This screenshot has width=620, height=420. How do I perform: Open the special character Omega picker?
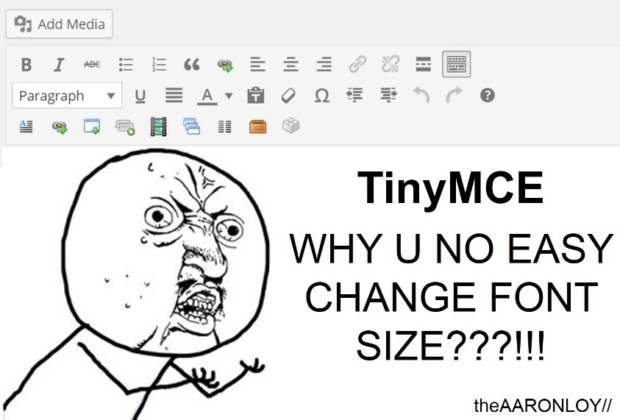click(x=321, y=96)
